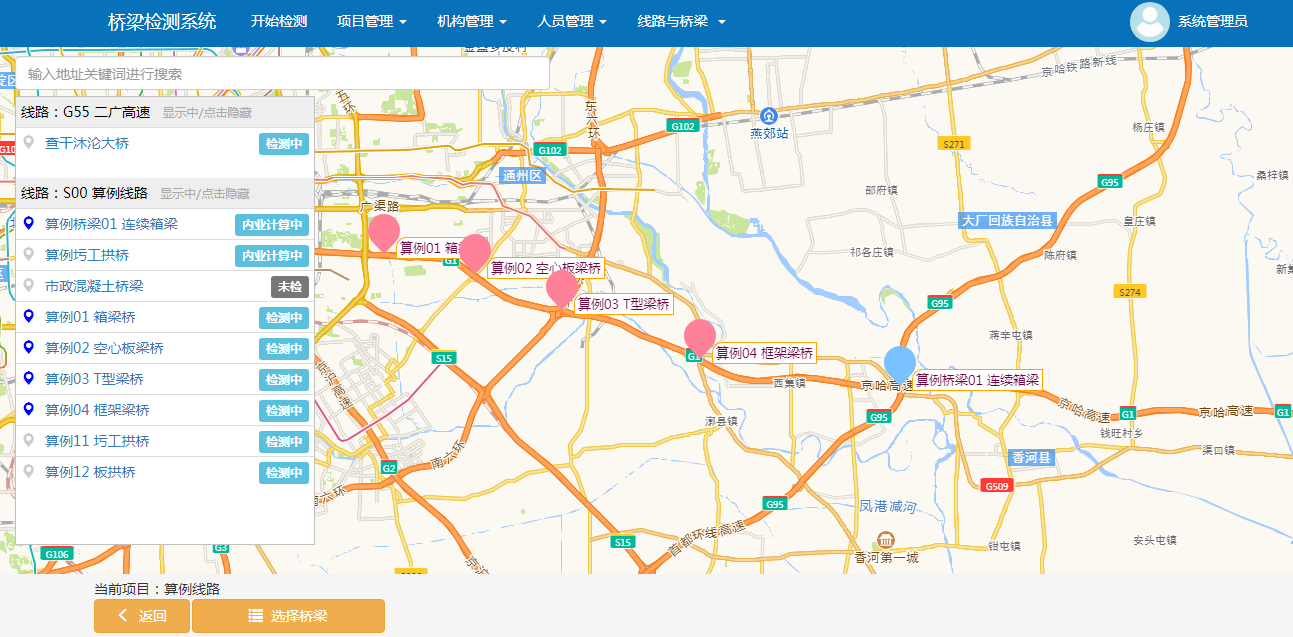Screen dimensions: 1293x637
Task: Expand the 线路与桥梁 dropdown menu
Action: (x=680, y=21)
